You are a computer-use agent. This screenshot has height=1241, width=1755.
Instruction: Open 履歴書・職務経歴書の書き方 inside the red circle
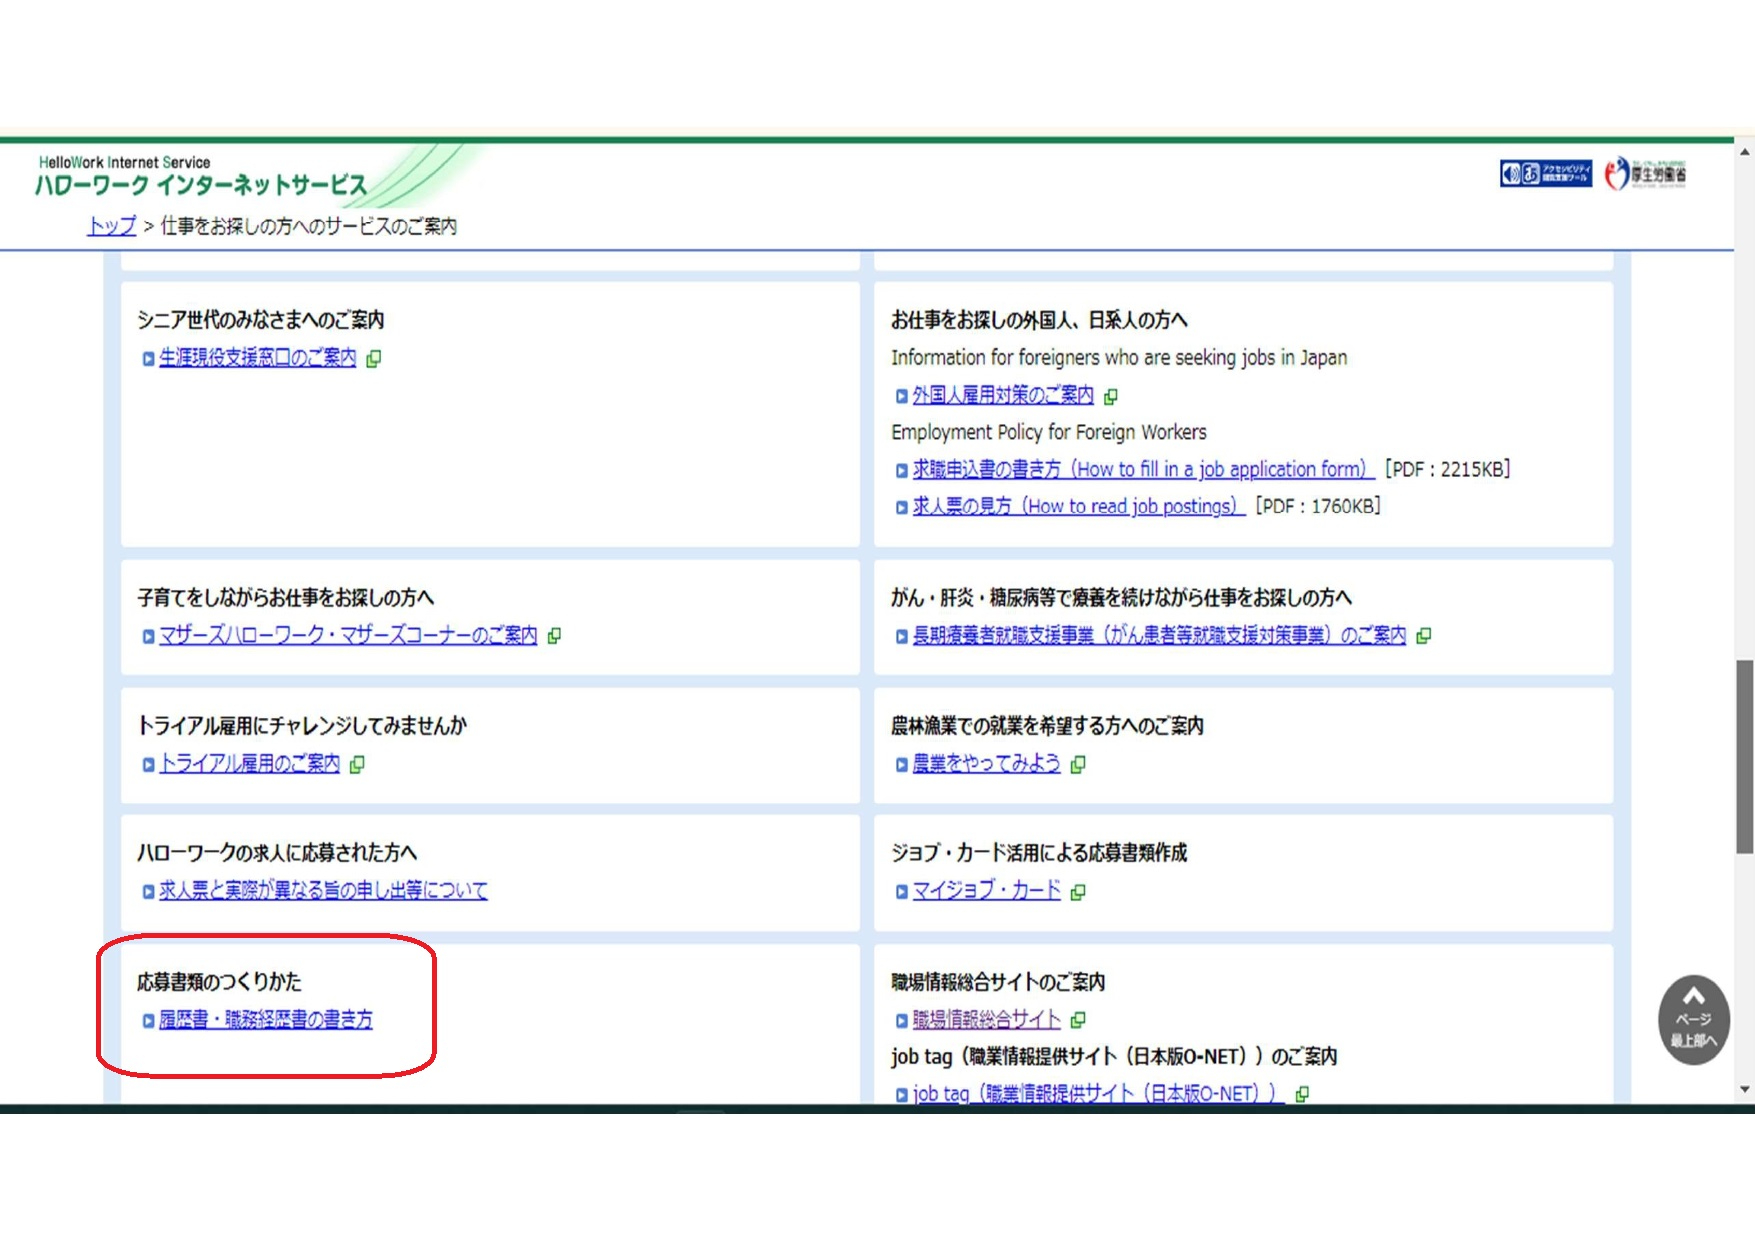pyautogui.click(x=264, y=1020)
